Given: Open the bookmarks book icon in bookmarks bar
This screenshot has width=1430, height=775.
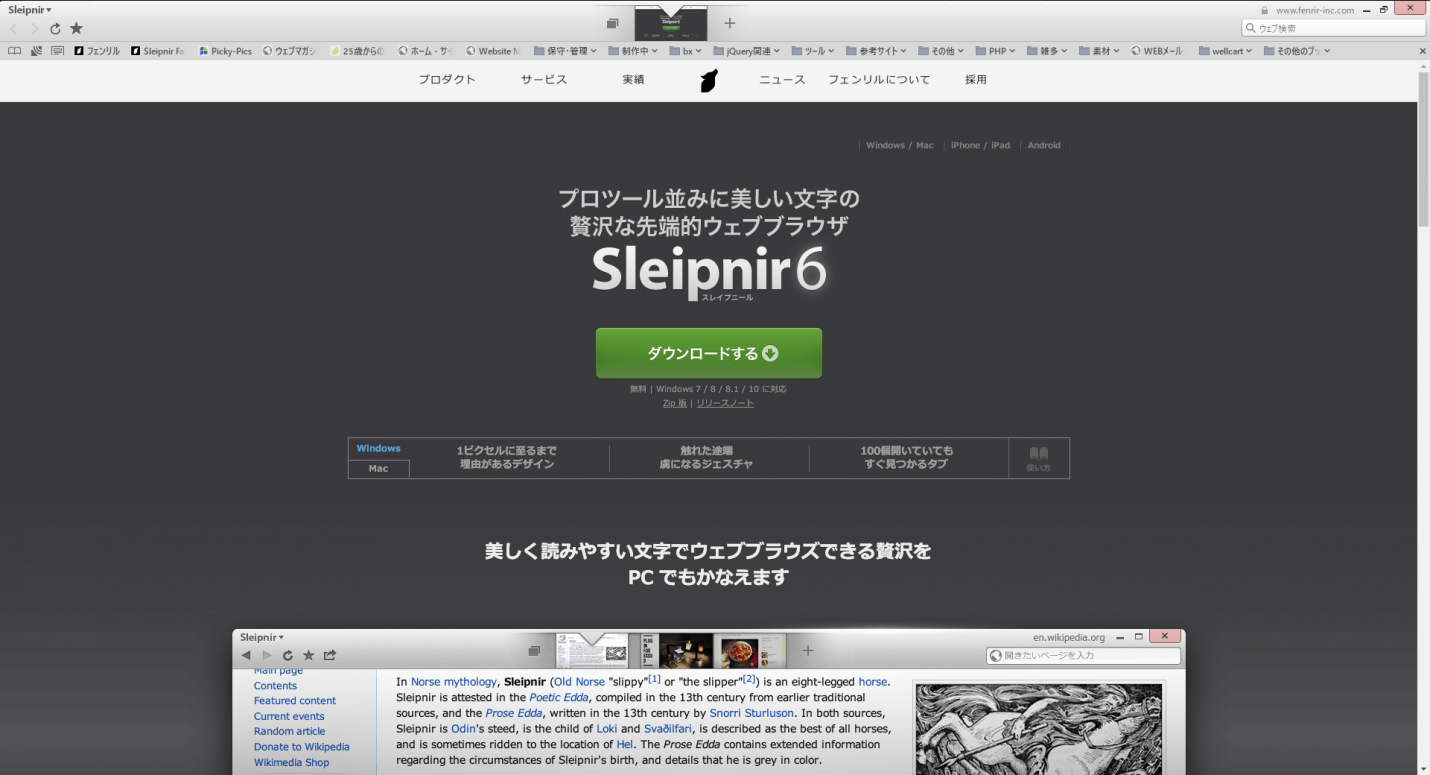Looking at the screenshot, I should pos(14,51).
